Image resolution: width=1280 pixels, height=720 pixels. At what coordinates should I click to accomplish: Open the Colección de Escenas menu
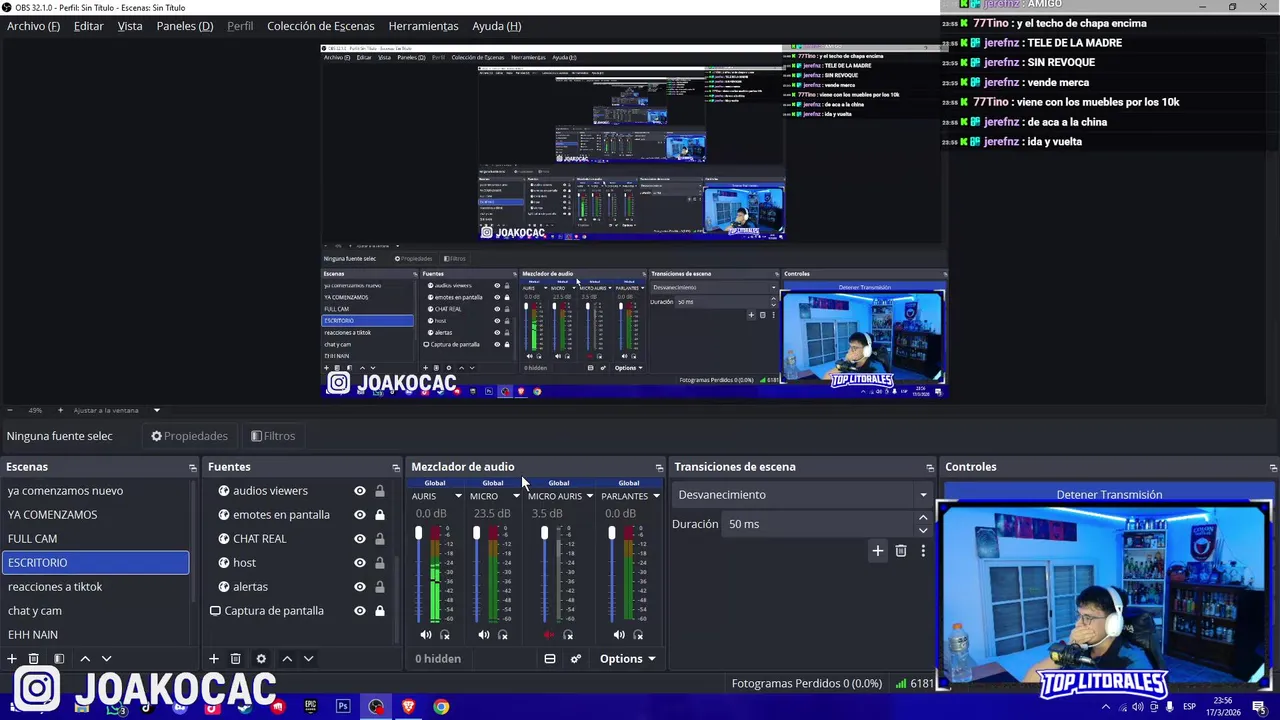point(321,26)
